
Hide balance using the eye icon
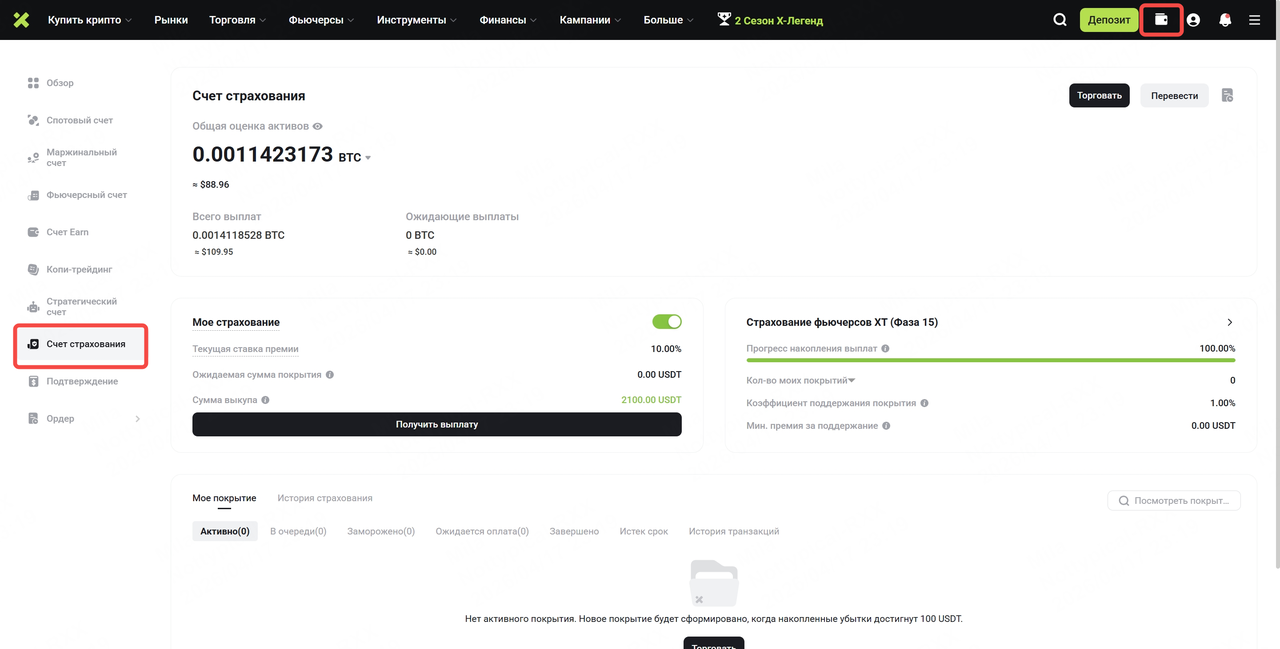[x=318, y=127]
